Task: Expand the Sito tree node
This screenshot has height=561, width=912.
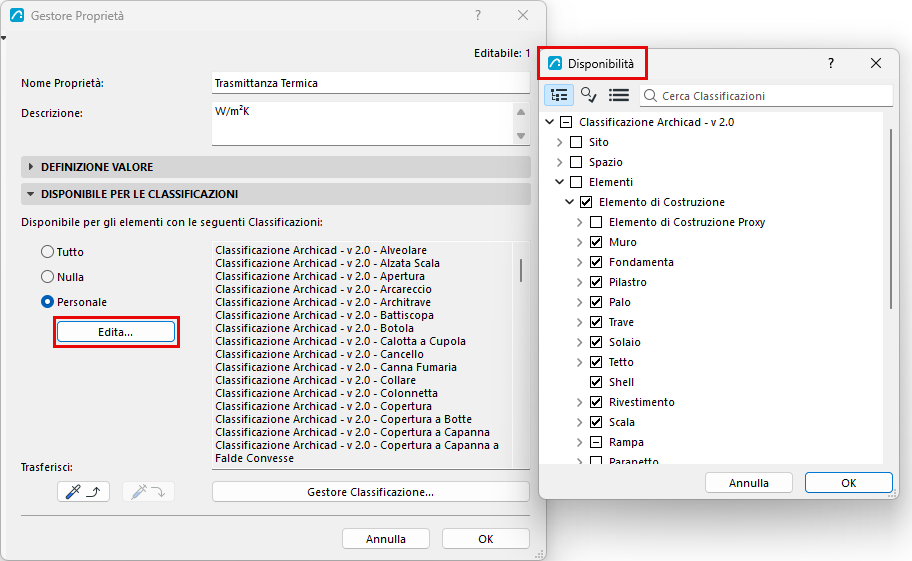Action: [560, 142]
